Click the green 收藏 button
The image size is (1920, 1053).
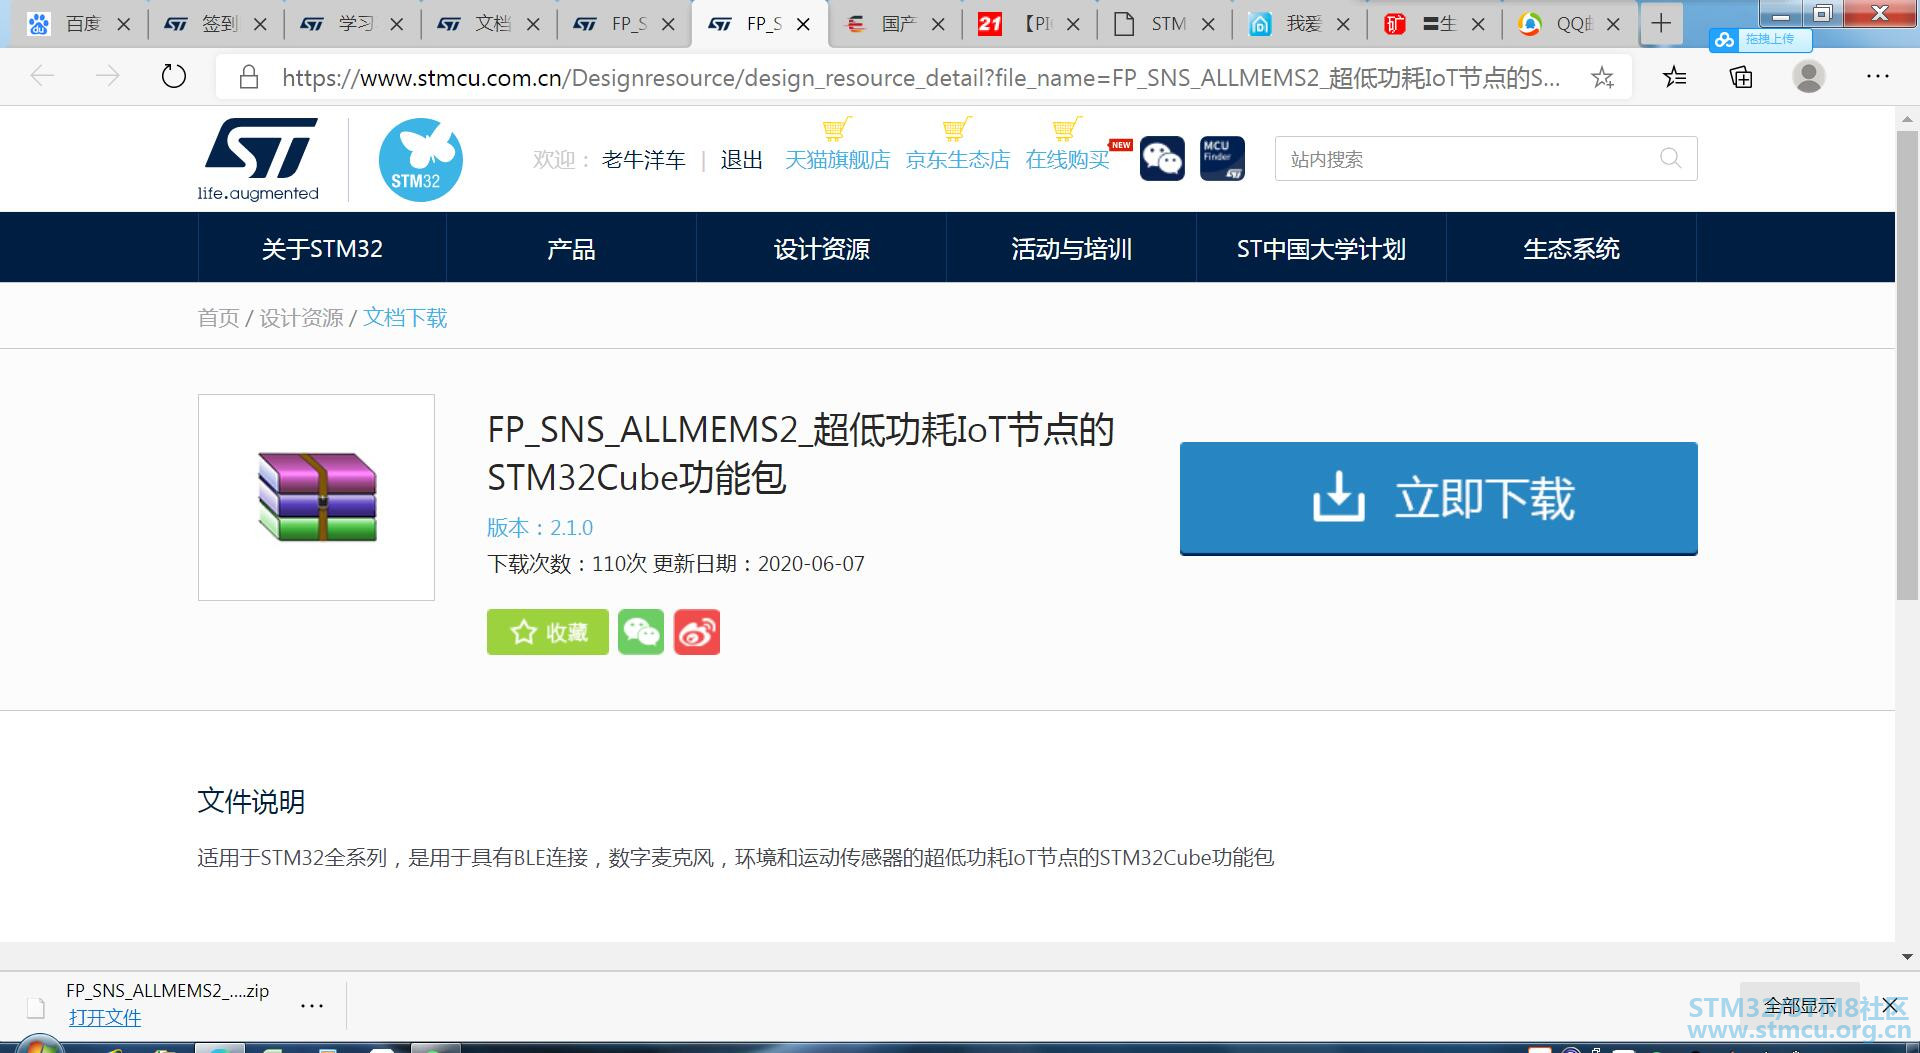[x=547, y=632]
